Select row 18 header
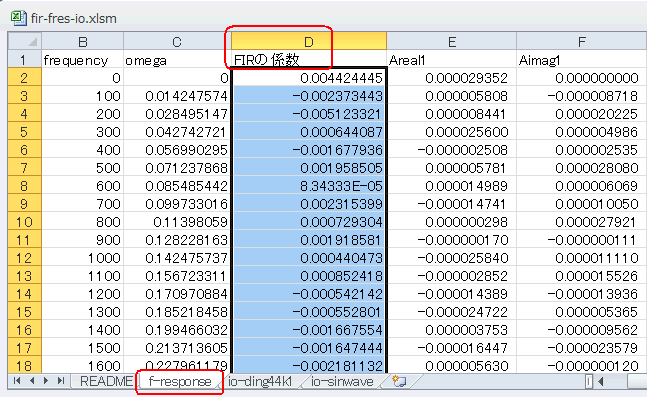The height and width of the screenshot is (398, 647). point(24,366)
